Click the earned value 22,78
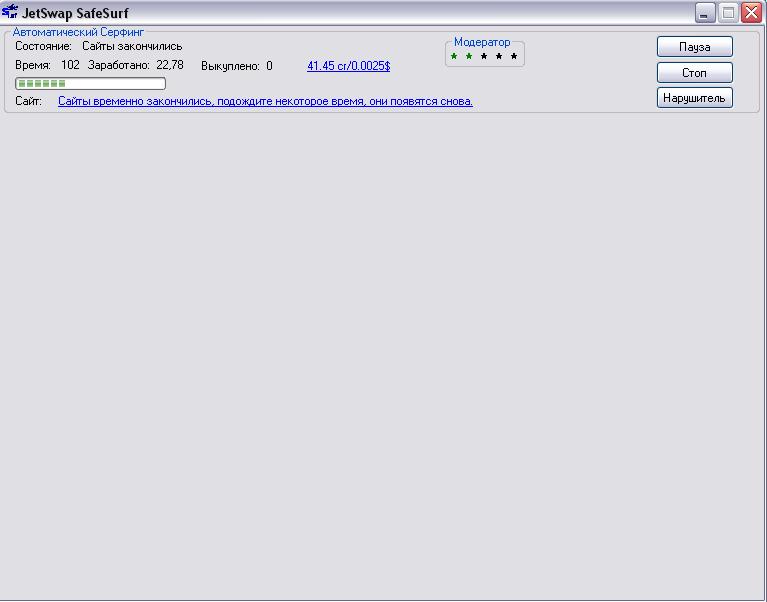 [x=170, y=65]
